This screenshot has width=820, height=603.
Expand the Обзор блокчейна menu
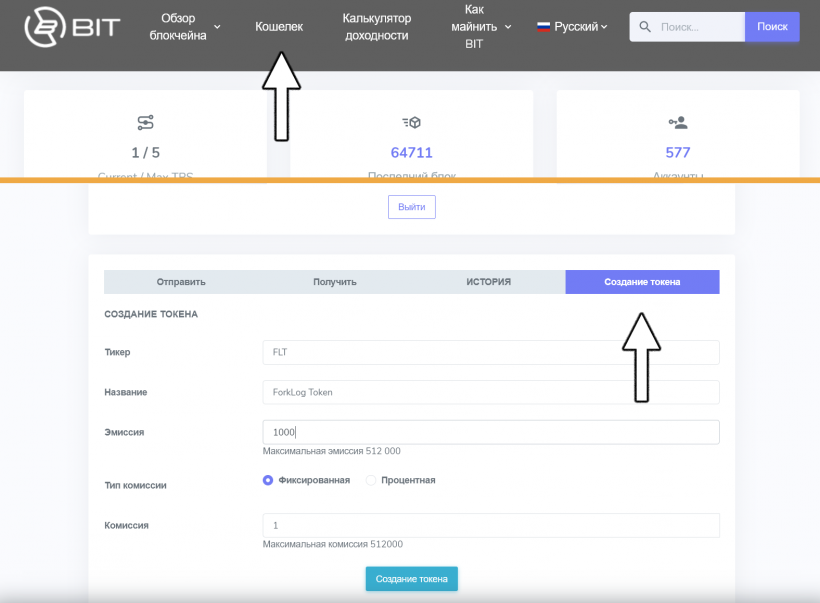191,27
